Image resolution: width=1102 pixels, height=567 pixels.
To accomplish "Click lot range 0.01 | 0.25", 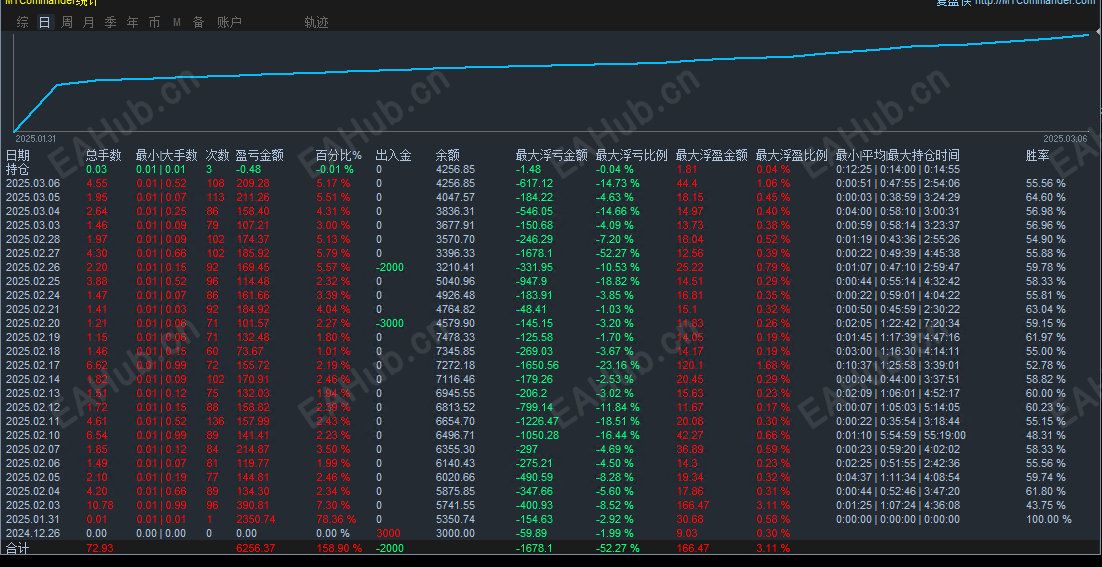I will coord(160,211).
